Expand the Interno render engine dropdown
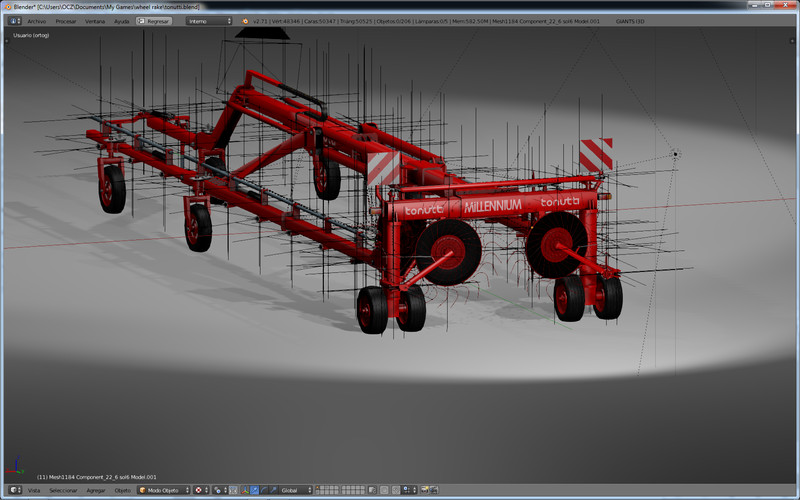Viewport: 800px width, 500px height. [209, 20]
